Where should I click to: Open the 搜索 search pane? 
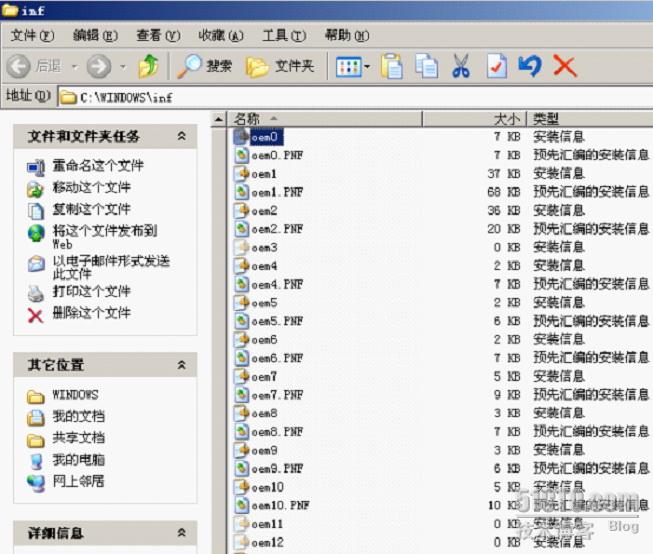coord(204,66)
